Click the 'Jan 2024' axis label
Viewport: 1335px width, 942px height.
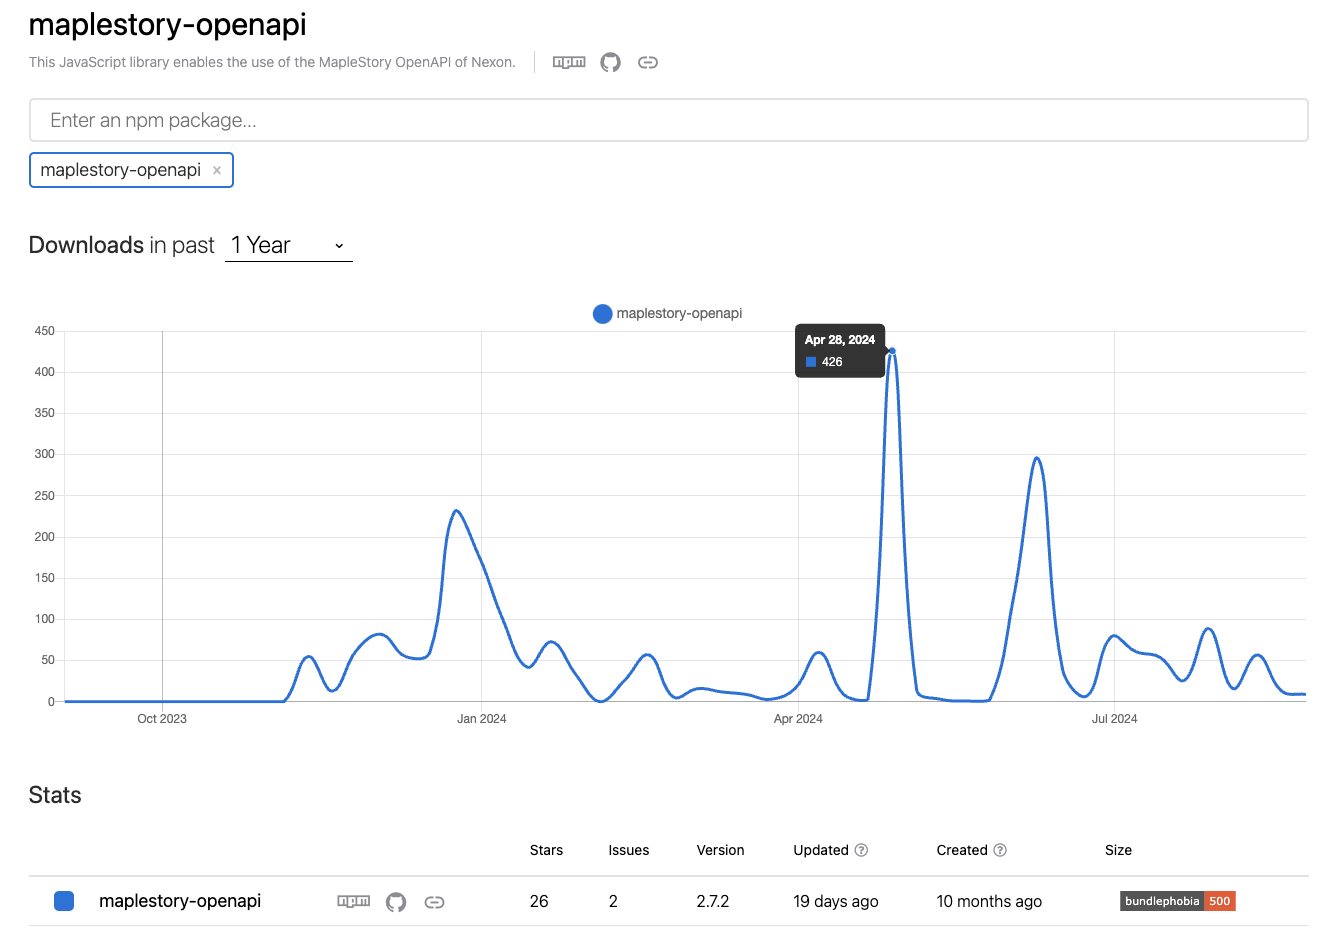(x=481, y=719)
